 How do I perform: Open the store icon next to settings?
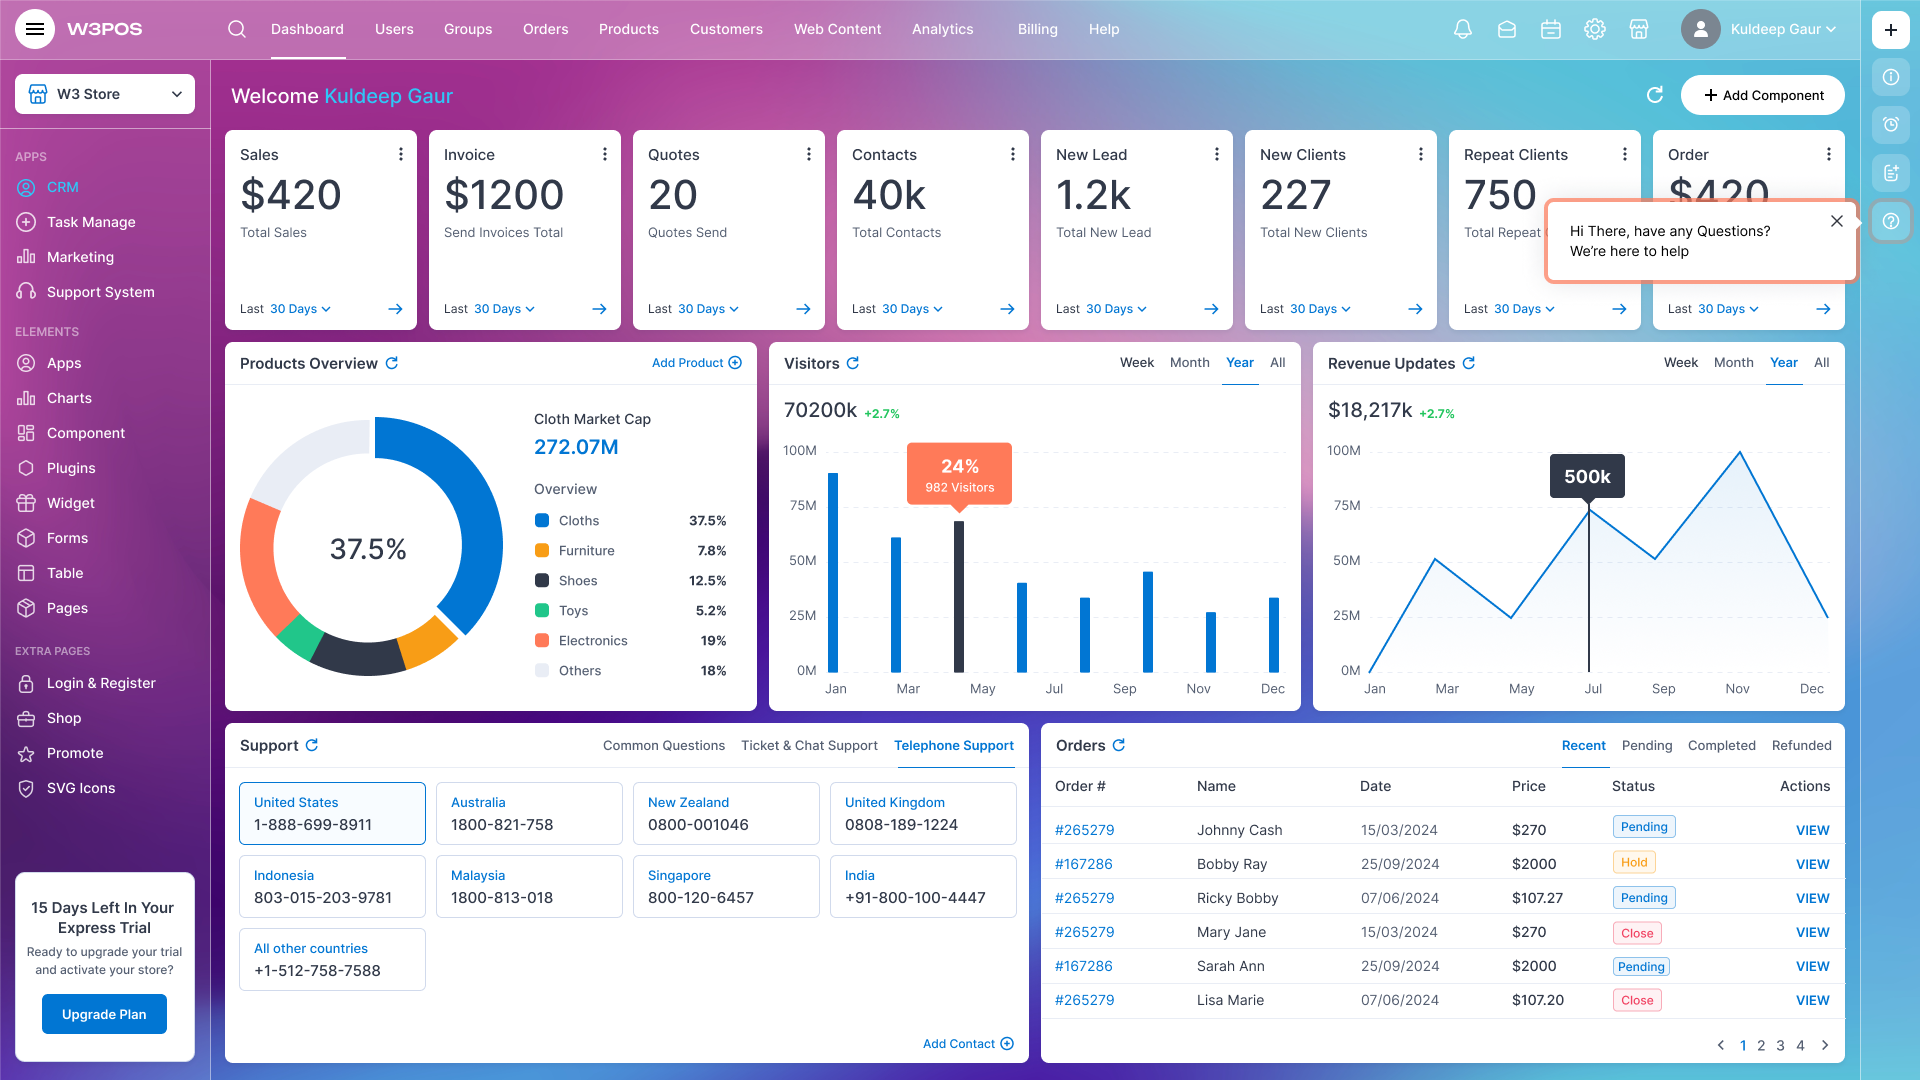pos(1639,29)
